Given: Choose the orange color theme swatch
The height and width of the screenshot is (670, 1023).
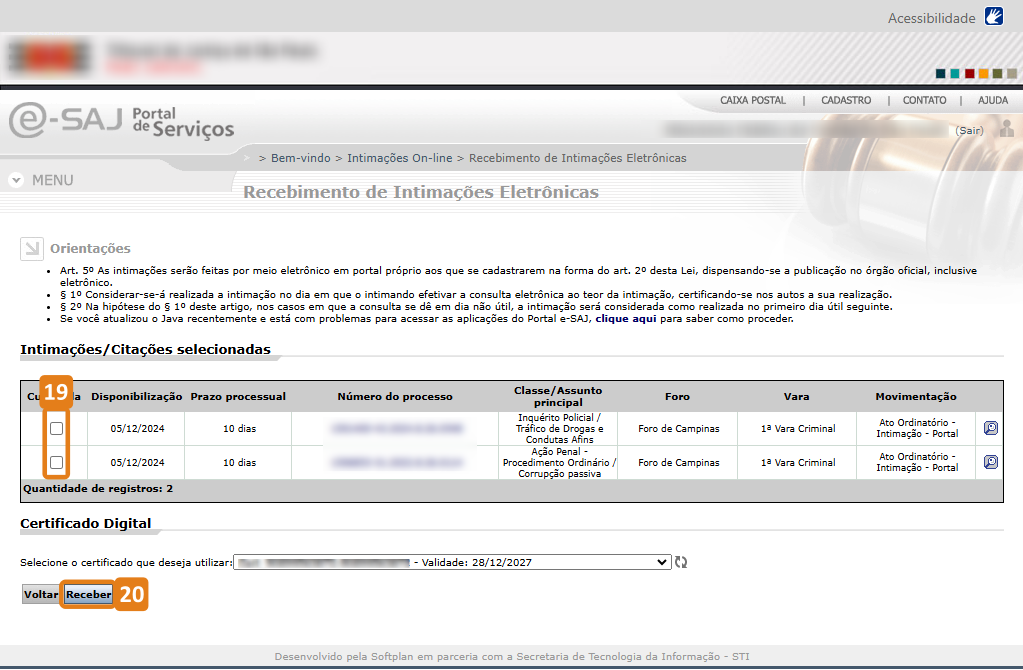Looking at the screenshot, I should pyautogui.click(x=984, y=73).
